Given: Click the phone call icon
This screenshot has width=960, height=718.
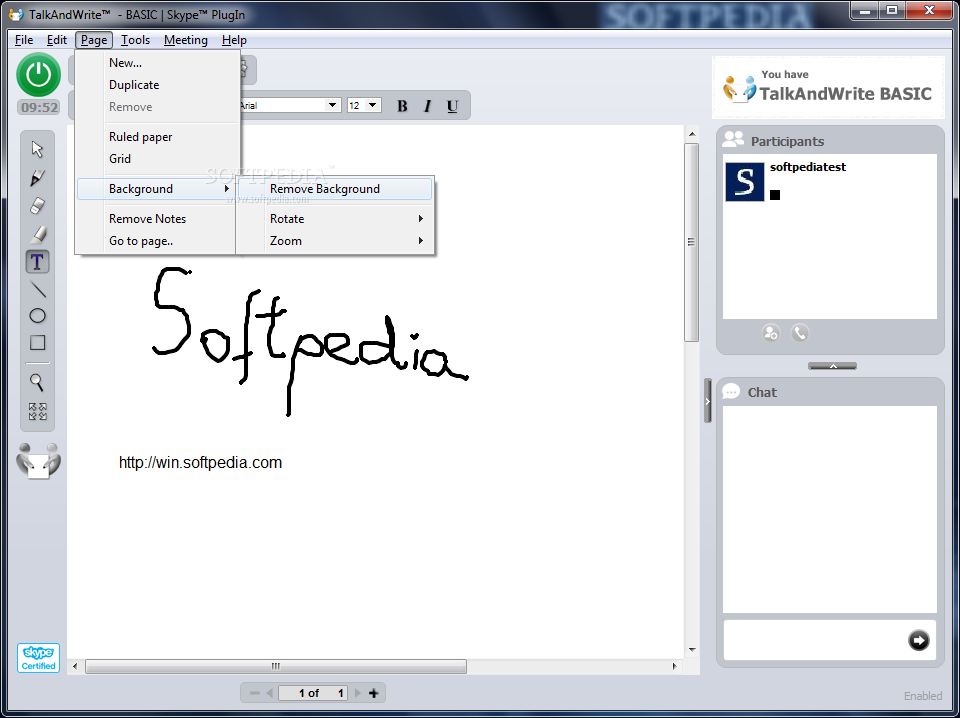Looking at the screenshot, I should (x=800, y=333).
